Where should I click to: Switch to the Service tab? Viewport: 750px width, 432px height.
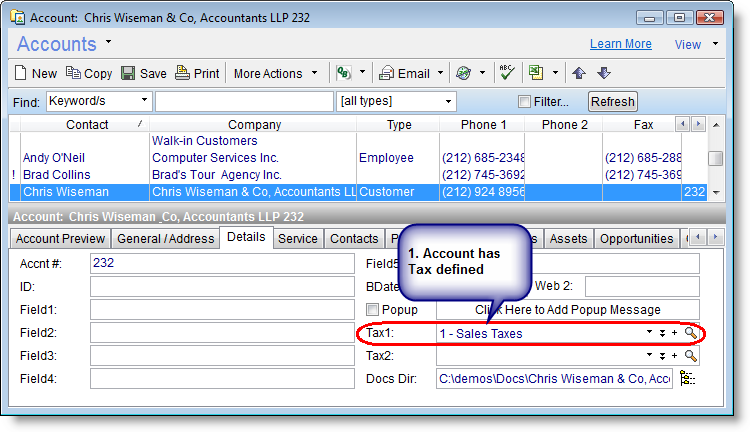click(x=298, y=238)
